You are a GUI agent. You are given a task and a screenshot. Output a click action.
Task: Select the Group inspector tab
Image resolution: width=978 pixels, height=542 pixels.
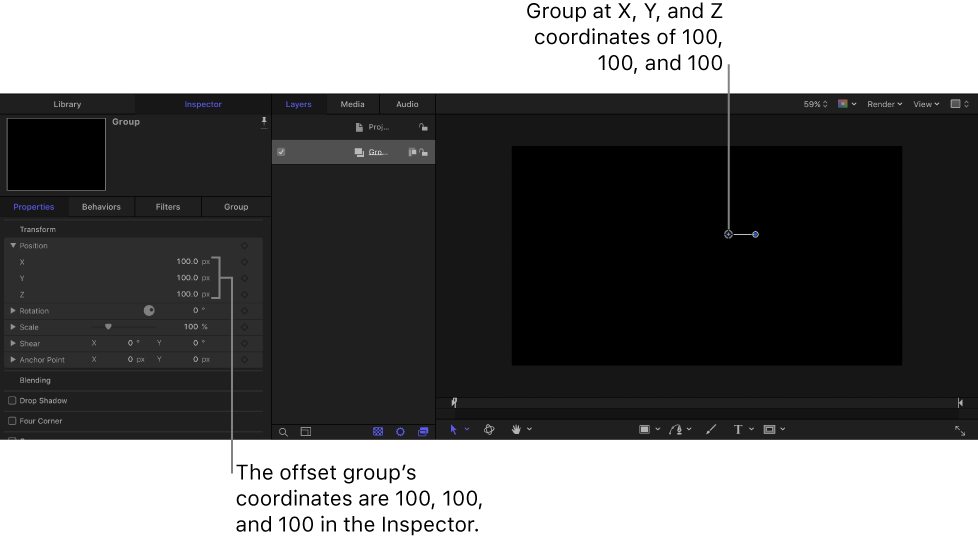pos(236,206)
